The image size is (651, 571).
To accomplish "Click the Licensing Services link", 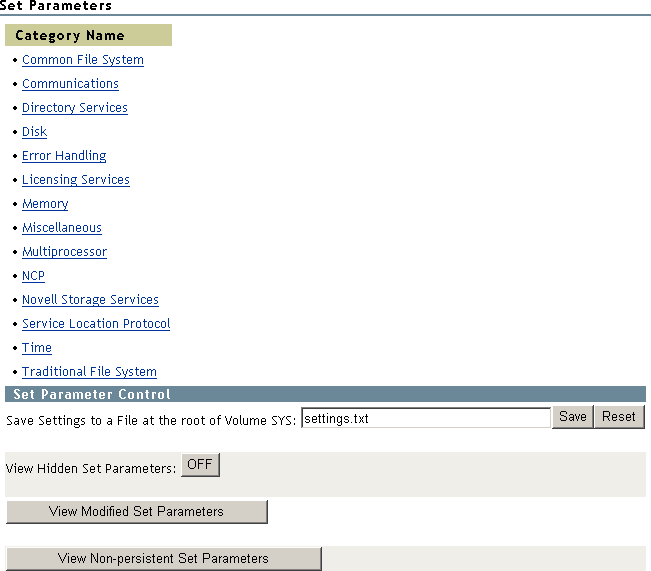I will pos(76,180).
